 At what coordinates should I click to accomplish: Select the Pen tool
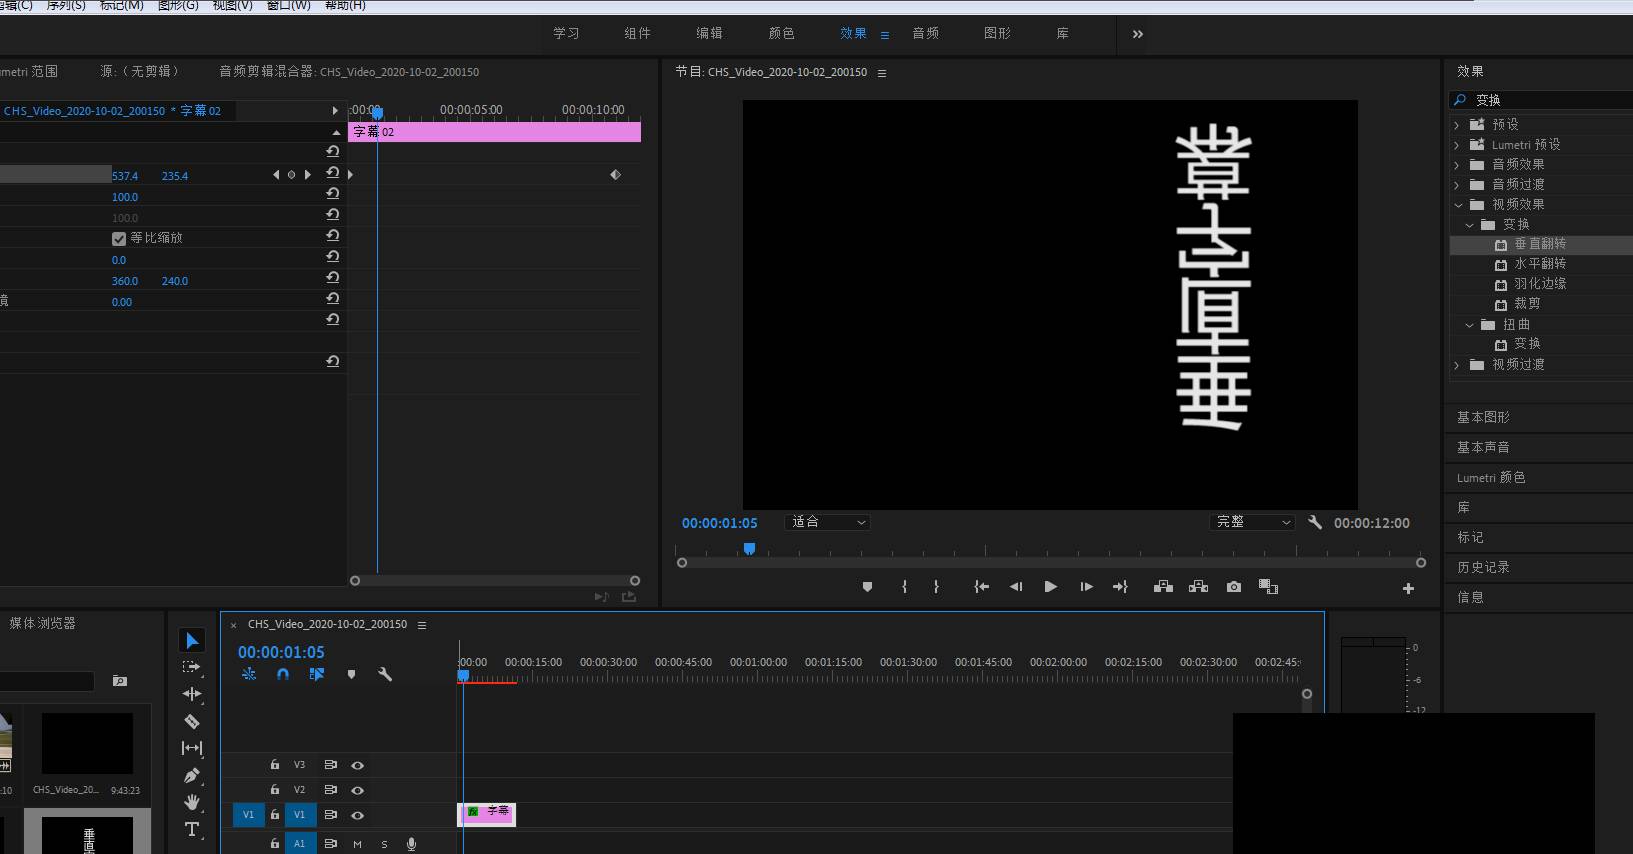pyautogui.click(x=192, y=775)
